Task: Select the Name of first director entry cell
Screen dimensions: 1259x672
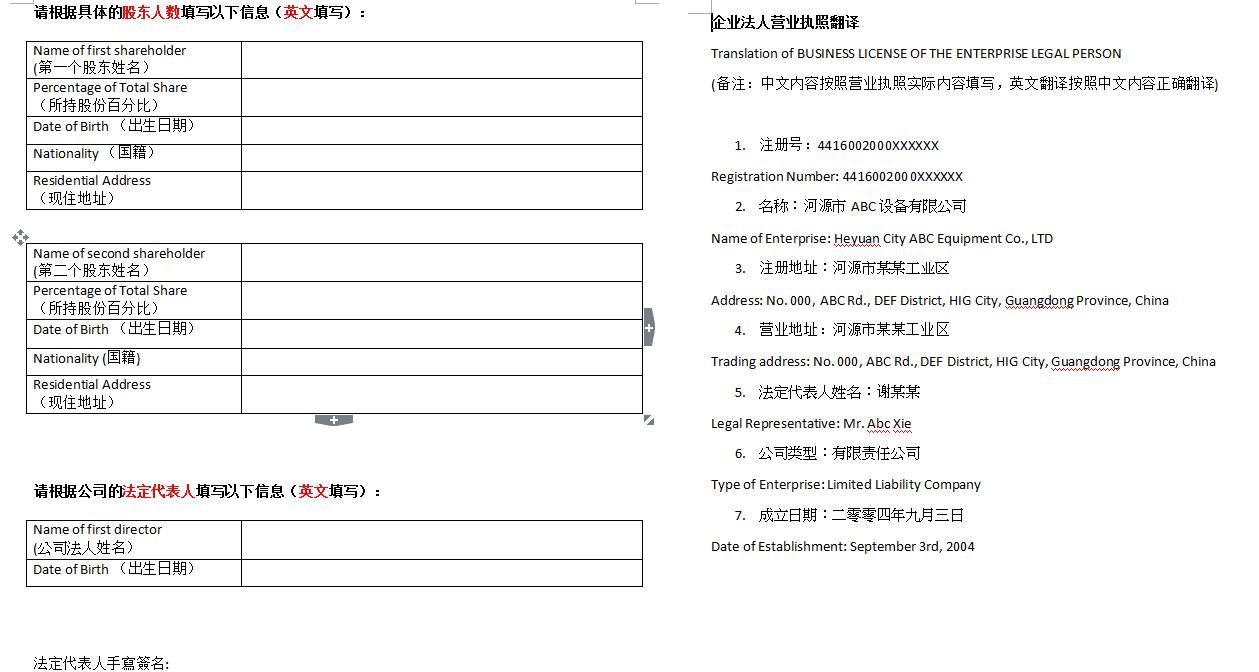Action: click(x=440, y=539)
